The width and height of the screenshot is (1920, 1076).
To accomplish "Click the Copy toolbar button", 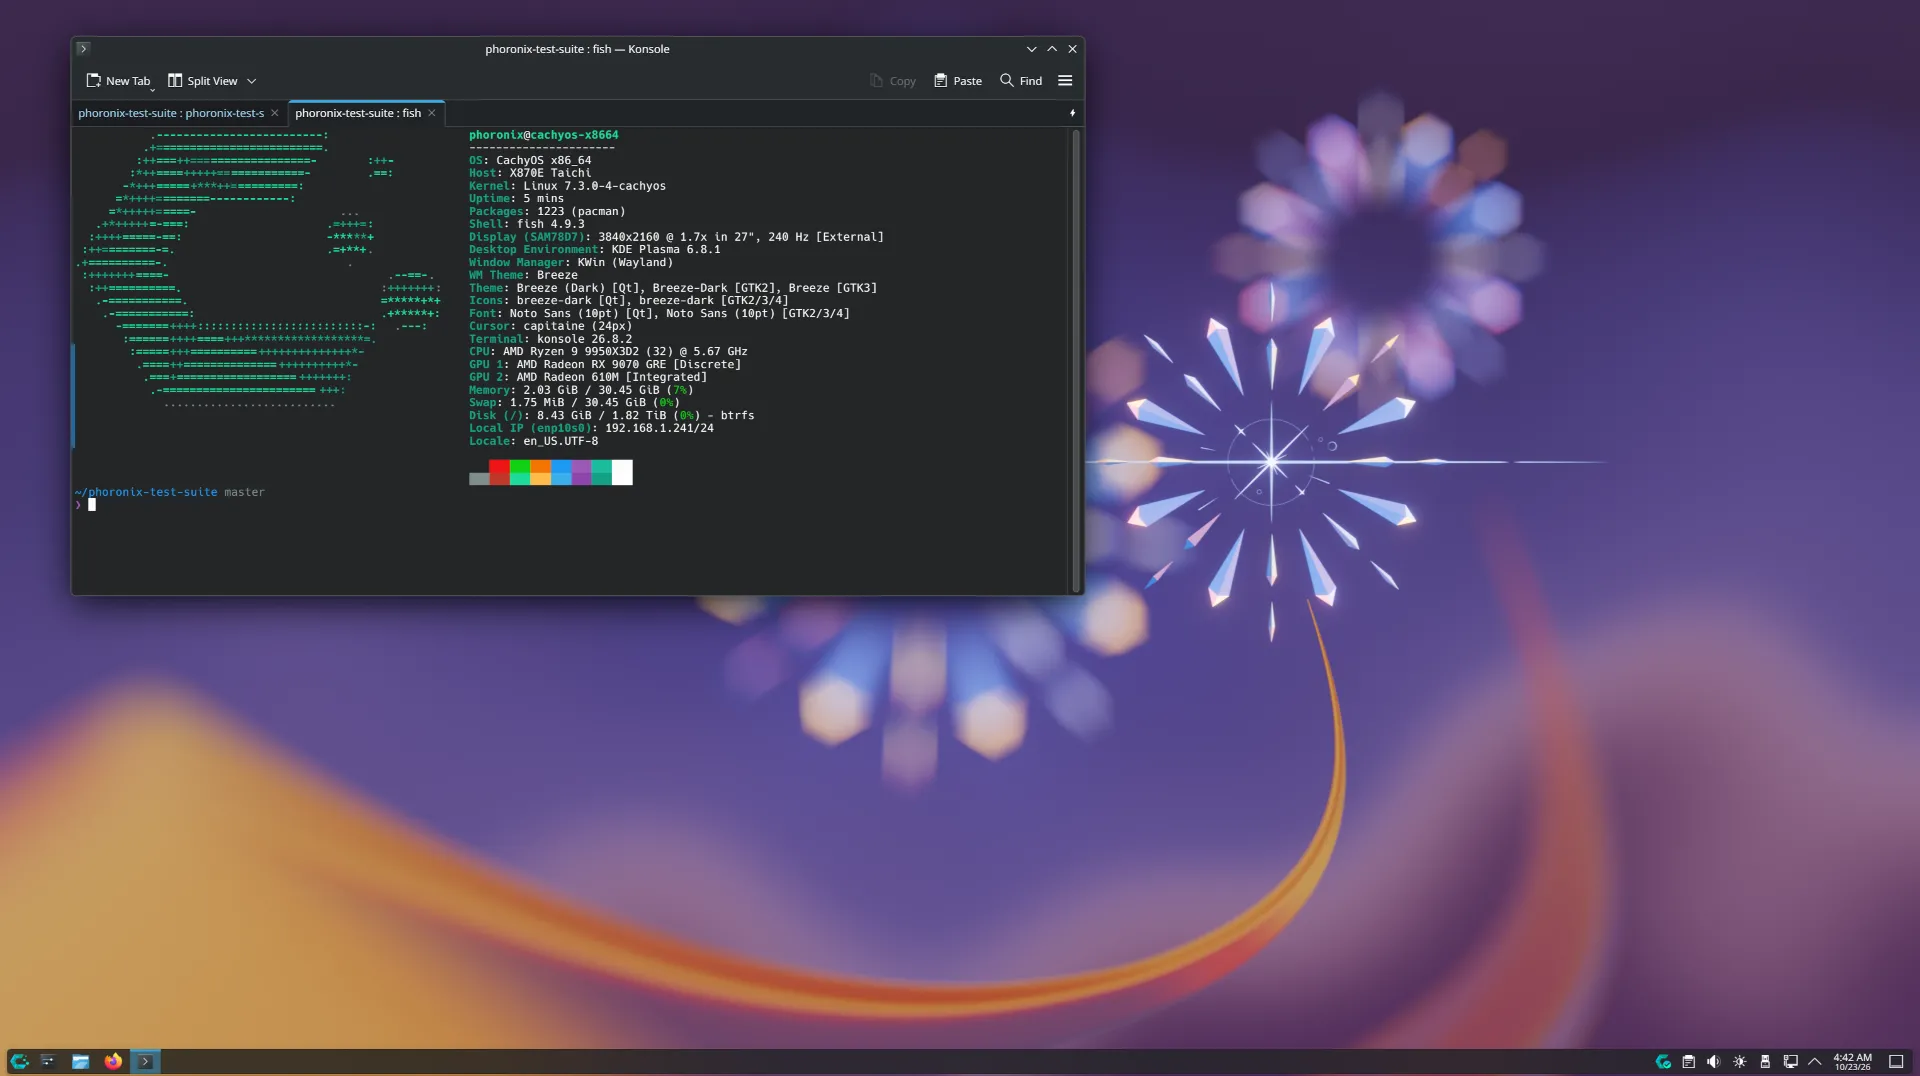I will (x=892, y=81).
